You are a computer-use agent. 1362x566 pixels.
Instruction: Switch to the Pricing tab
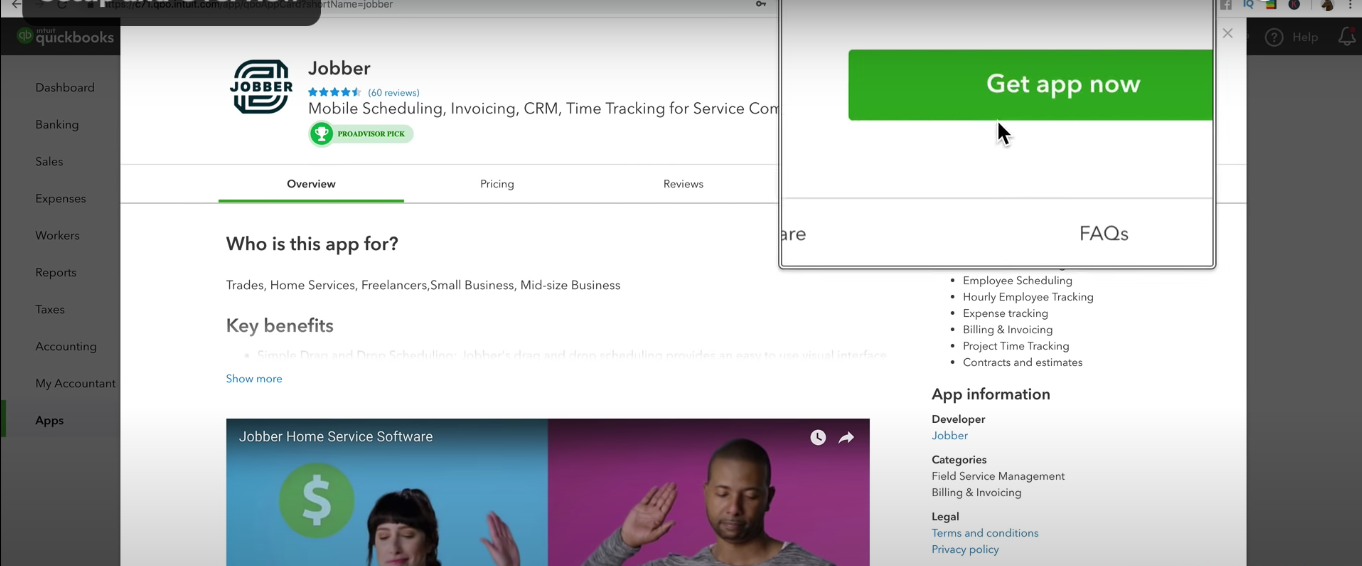(x=497, y=184)
